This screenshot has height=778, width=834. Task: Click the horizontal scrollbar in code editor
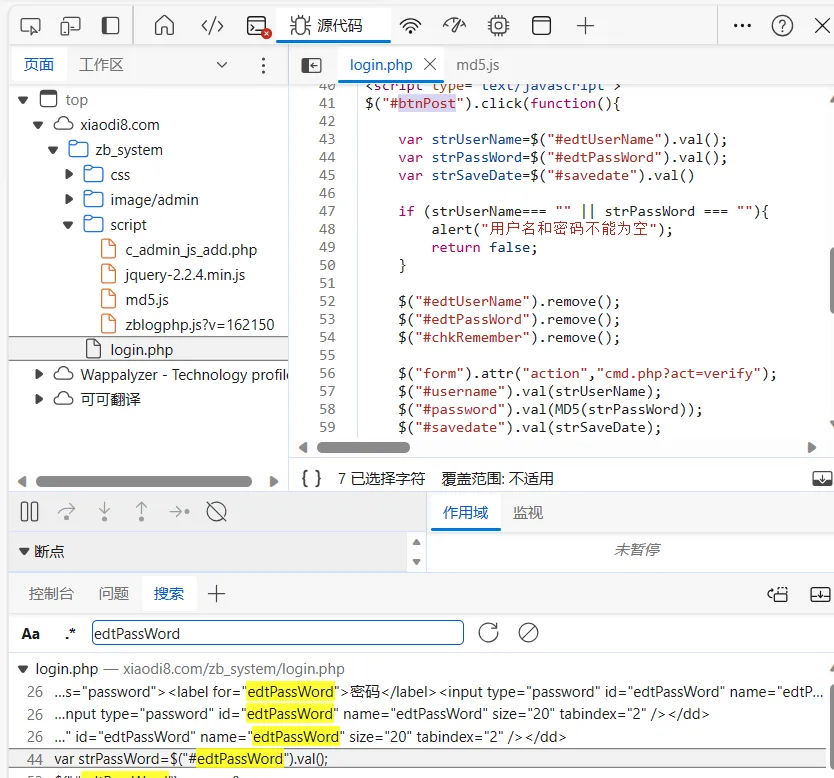click(x=364, y=447)
